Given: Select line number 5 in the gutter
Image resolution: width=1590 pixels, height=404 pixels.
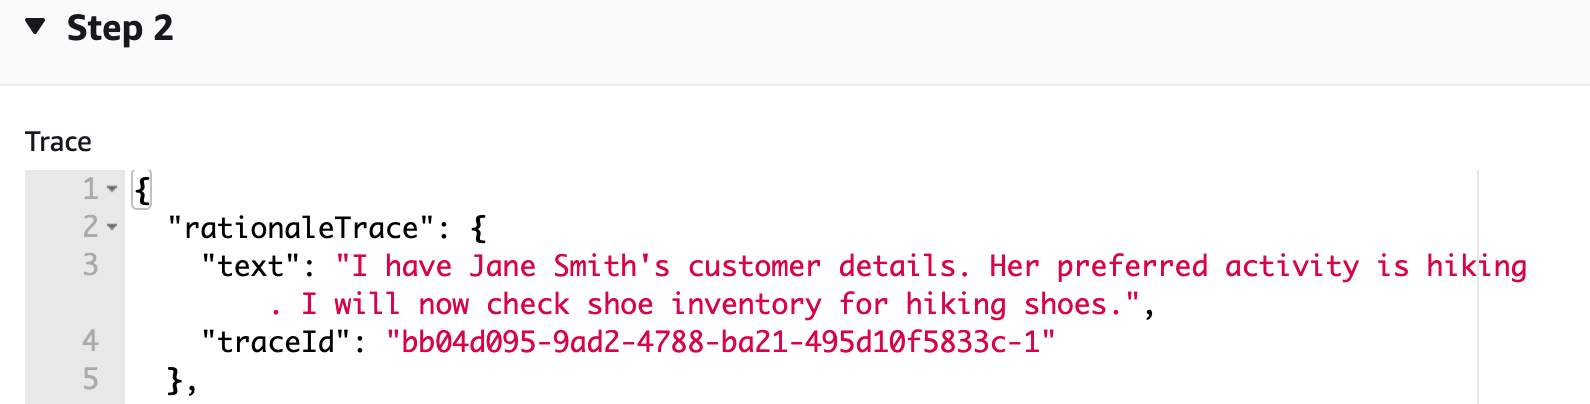Looking at the screenshot, I should (x=90, y=379).
